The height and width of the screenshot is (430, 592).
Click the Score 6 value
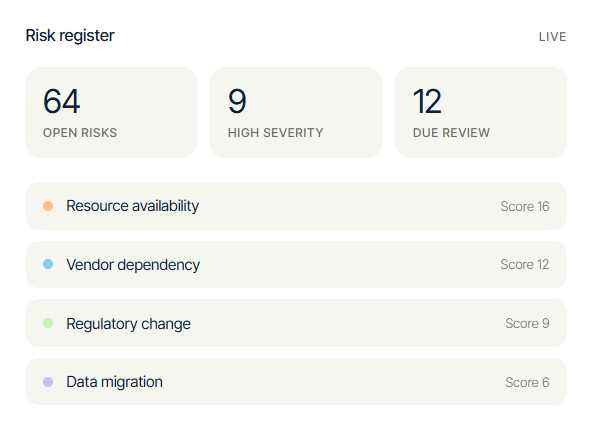[527, 382]
